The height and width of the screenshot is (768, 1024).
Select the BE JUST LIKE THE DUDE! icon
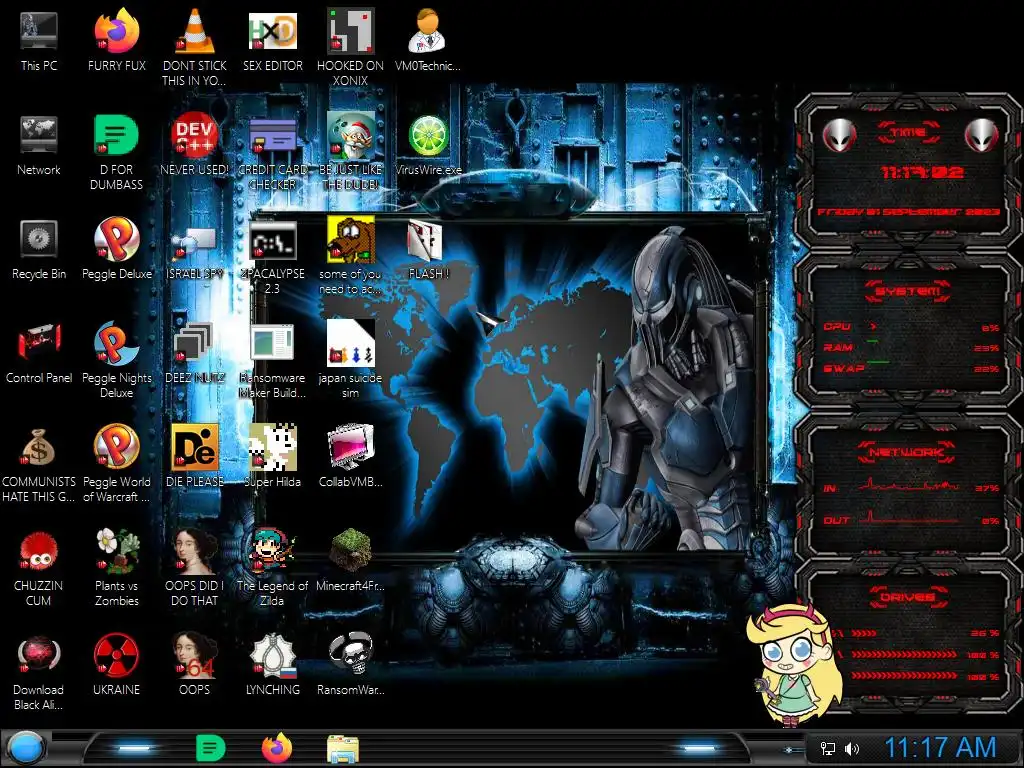click(x=350, y=152)
